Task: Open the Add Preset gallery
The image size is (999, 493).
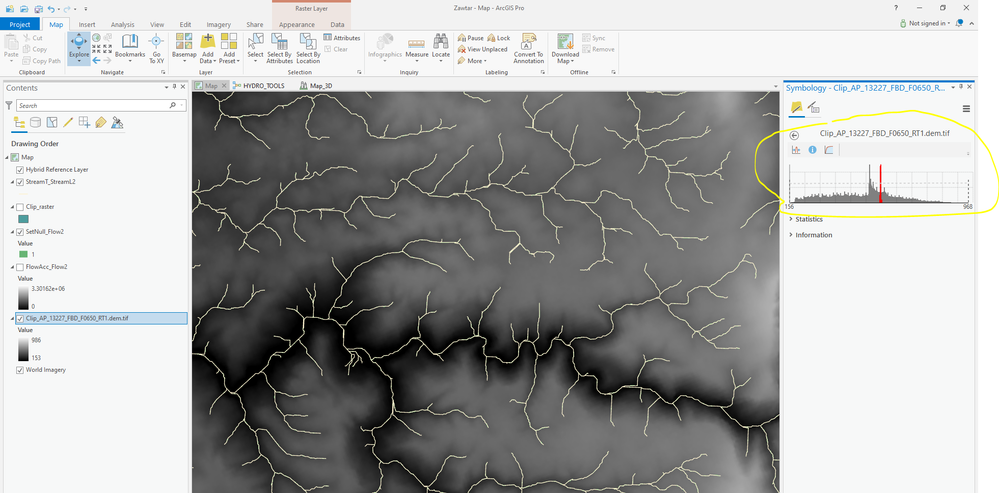Action: coord(229,48)
